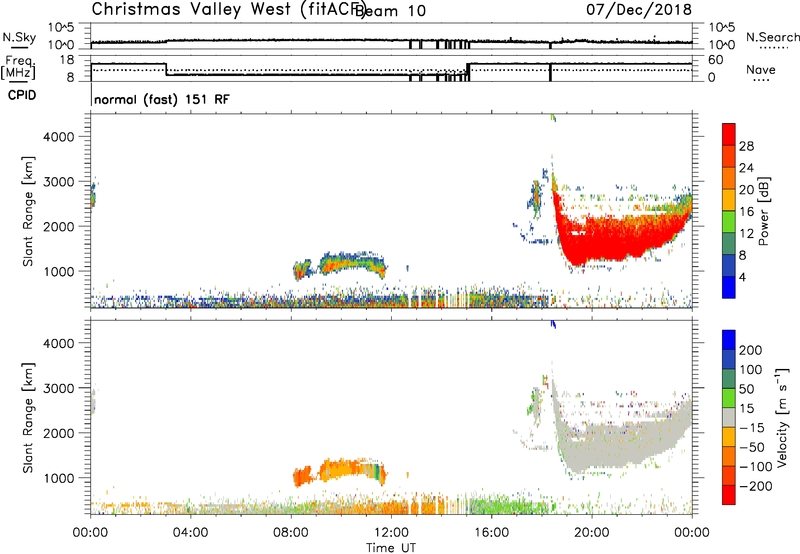Click the 10^5 label on the right noise axis
800x554 pixels.
tap(721, 28)
